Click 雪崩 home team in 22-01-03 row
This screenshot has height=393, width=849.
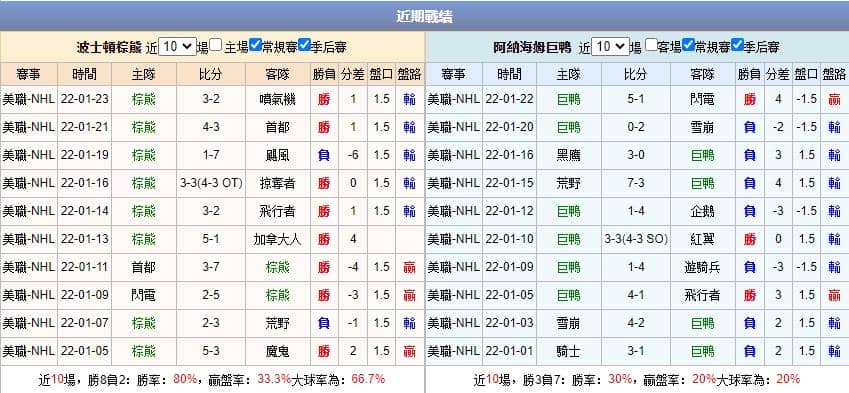[569, 324]
